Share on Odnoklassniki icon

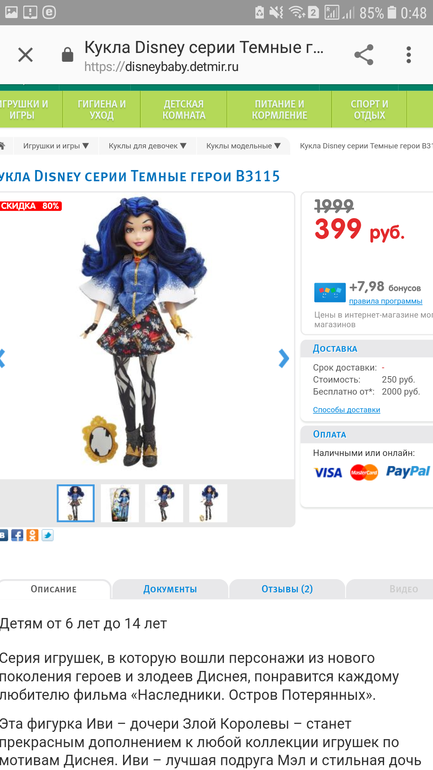pos(32,535)
